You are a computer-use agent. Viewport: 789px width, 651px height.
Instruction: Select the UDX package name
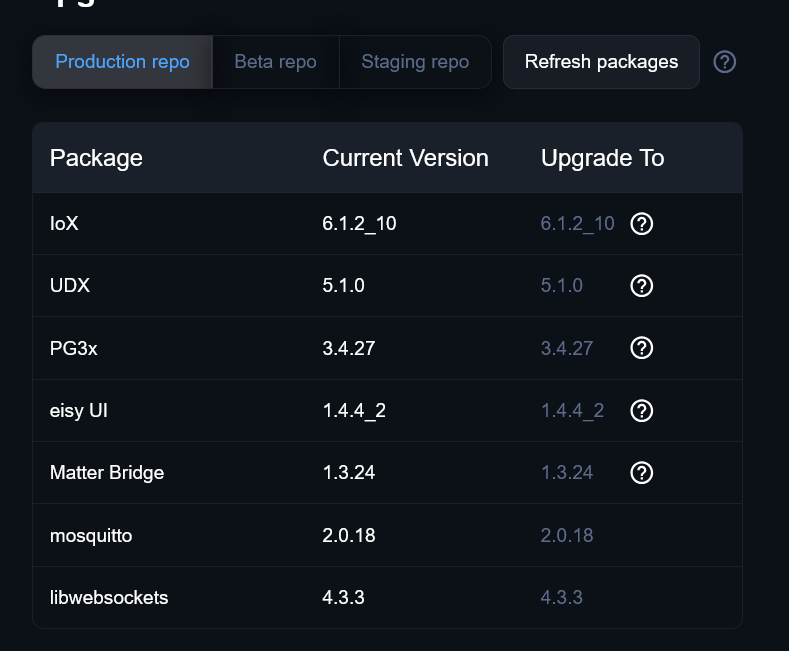[70, 286]
